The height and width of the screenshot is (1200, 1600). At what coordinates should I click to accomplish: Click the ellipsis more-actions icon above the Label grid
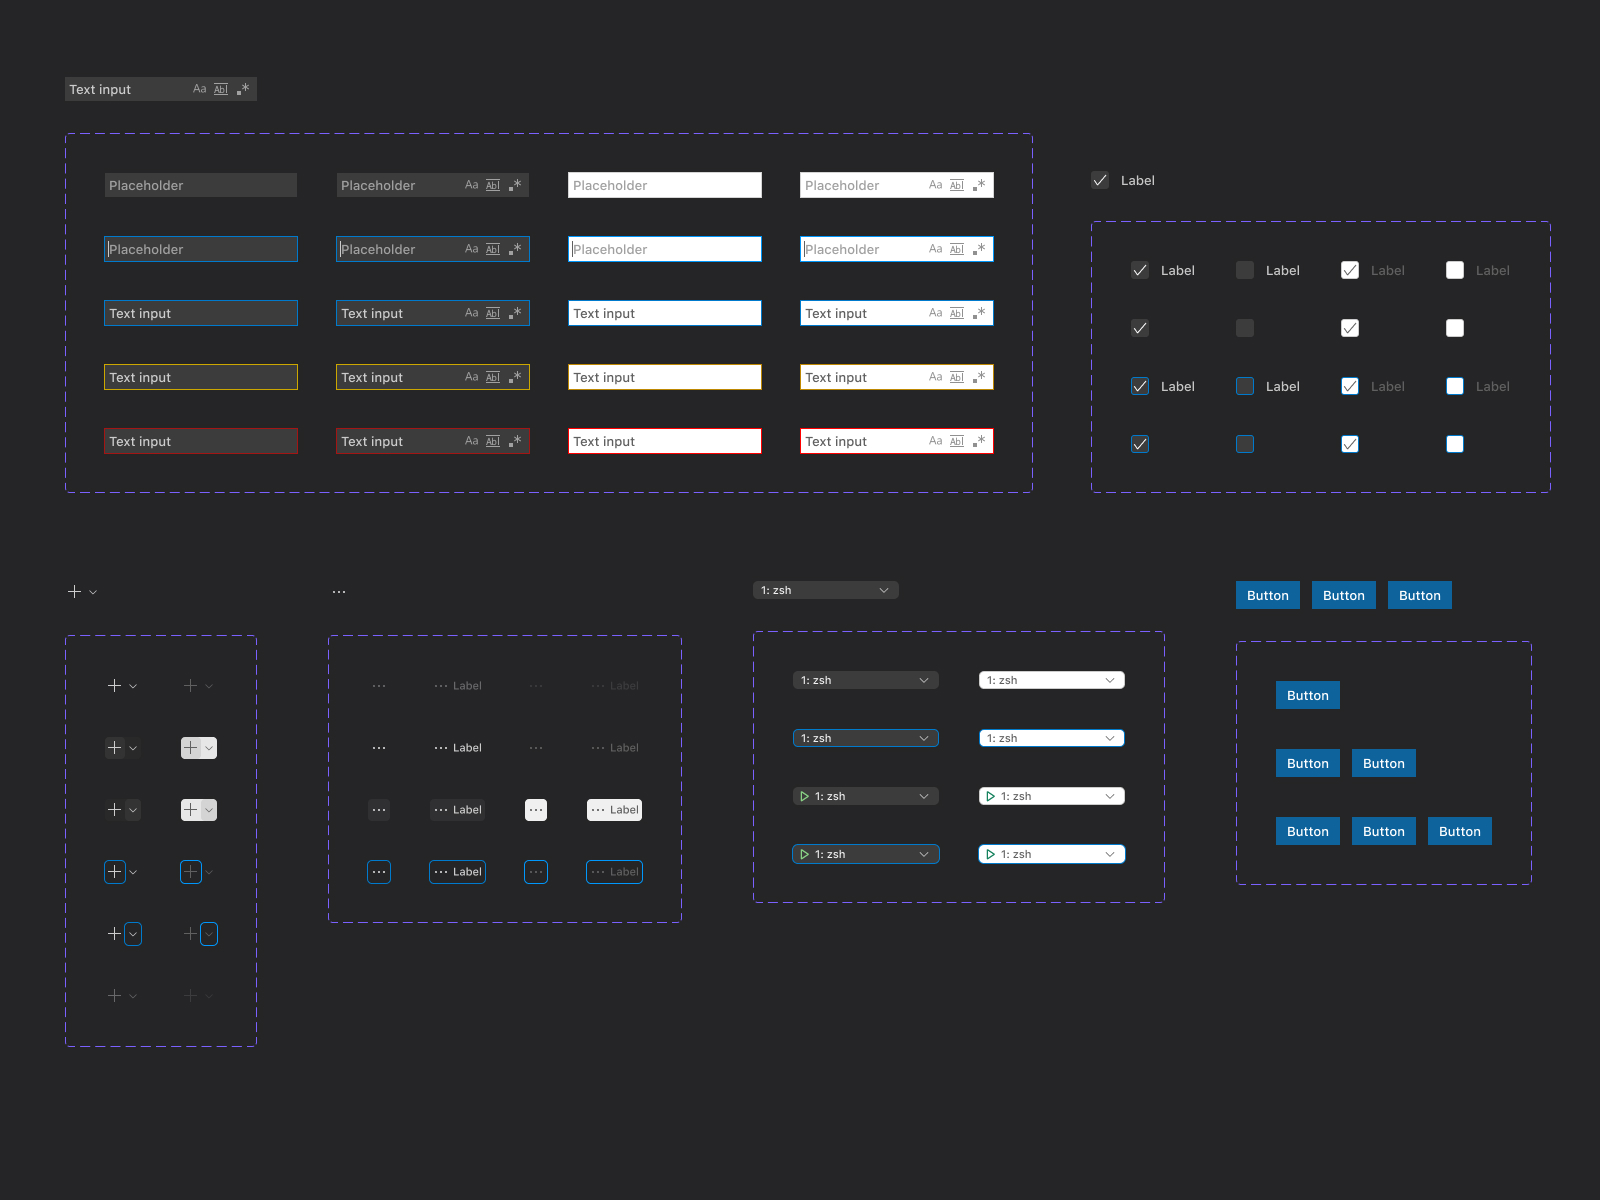[x=339, y=591]
